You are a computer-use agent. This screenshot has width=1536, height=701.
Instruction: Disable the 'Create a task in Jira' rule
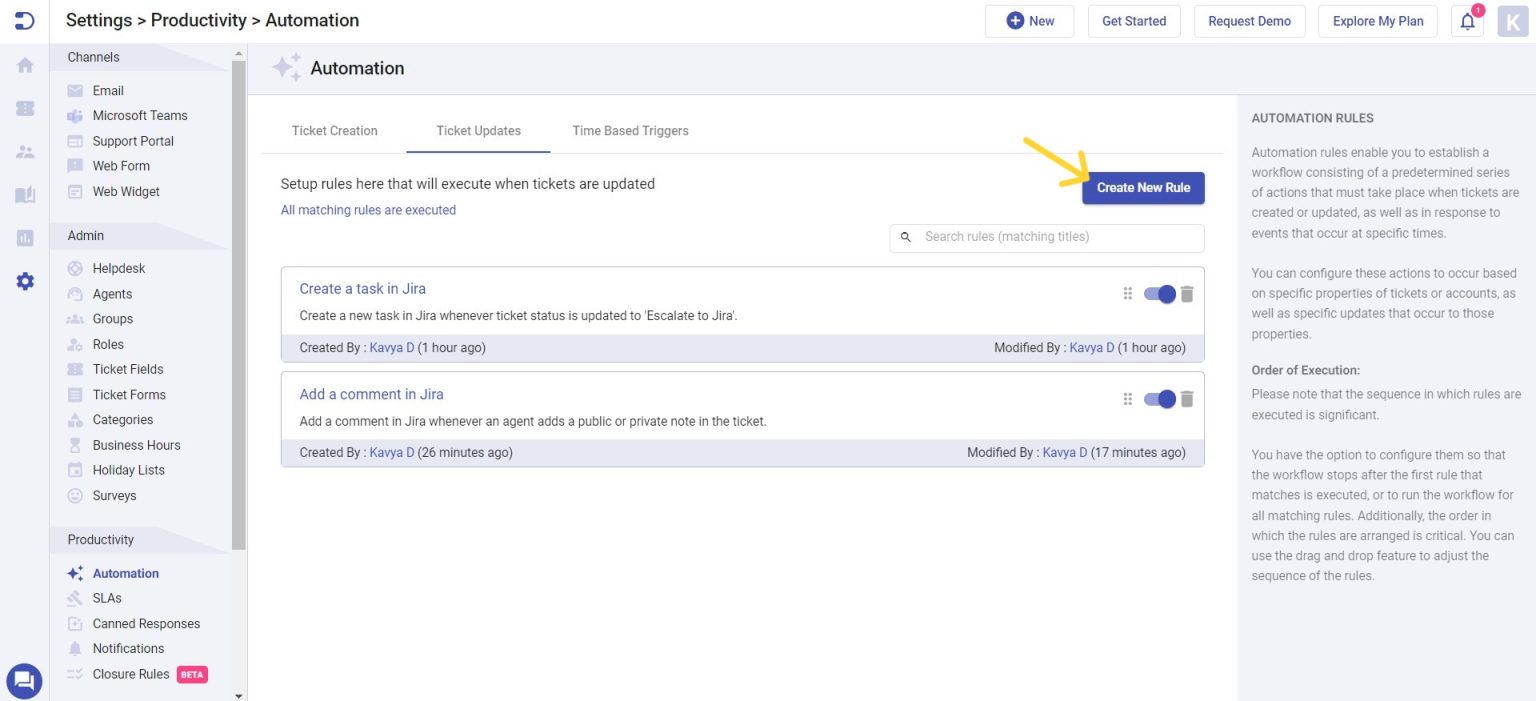[x=1160, y=293]
